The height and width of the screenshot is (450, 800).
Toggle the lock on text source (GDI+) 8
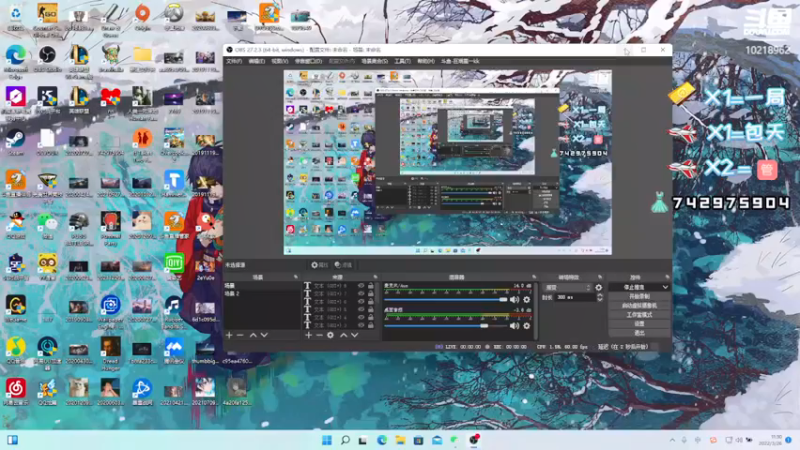pos(370,286)
